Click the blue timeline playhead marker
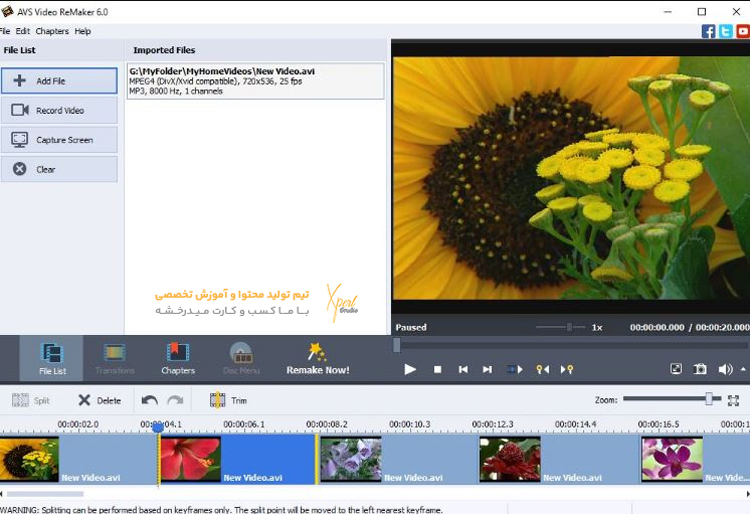Viewport: 750px width, 514px height. pyautogui.click(x=158, y=427)
